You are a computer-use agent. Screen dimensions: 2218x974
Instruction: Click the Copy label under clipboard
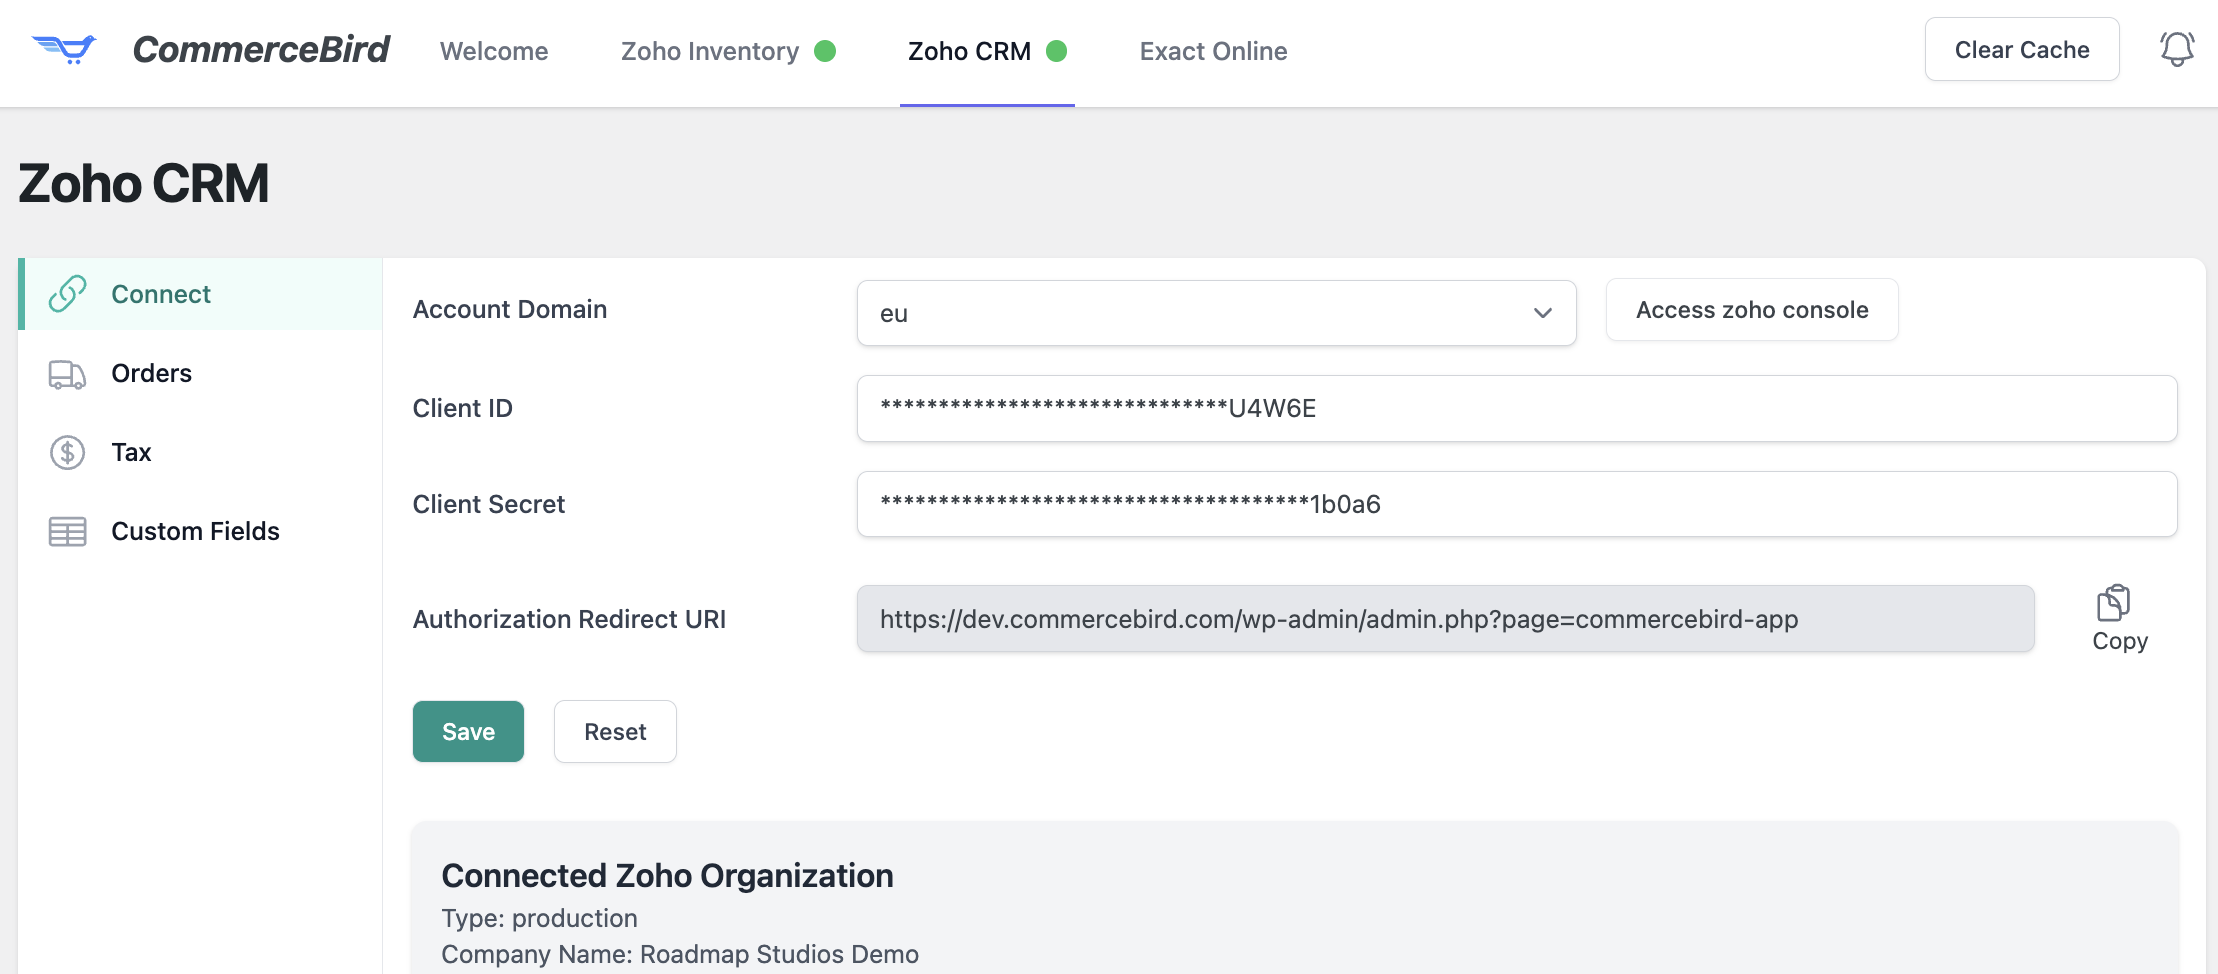(x=2120, y=641)
